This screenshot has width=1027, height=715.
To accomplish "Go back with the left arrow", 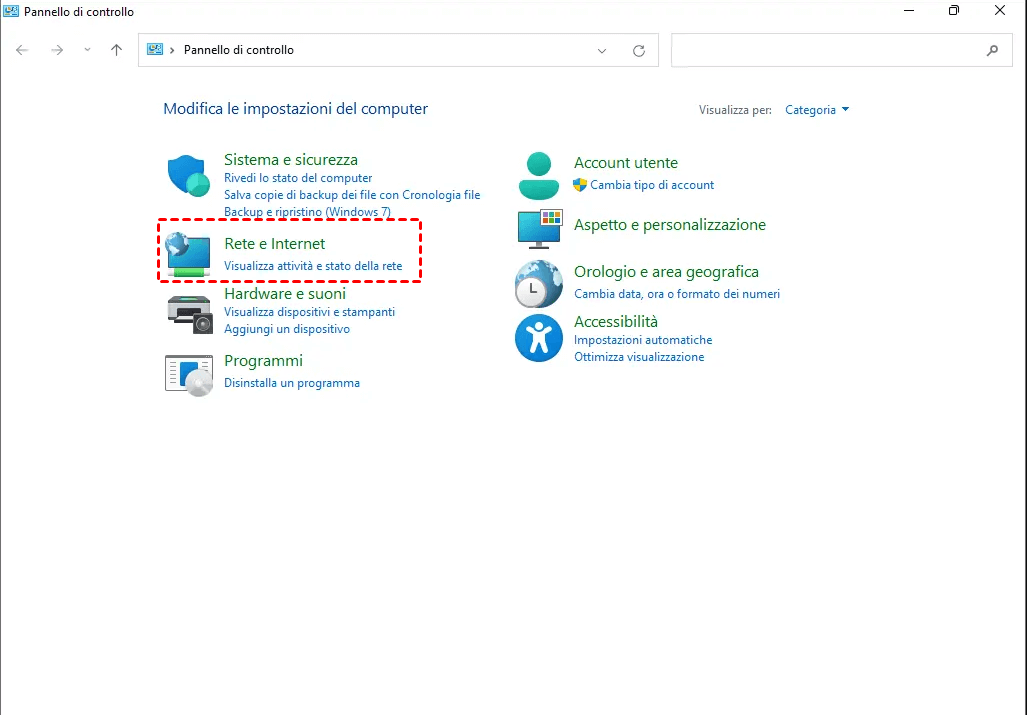I will tap(22, 50).
